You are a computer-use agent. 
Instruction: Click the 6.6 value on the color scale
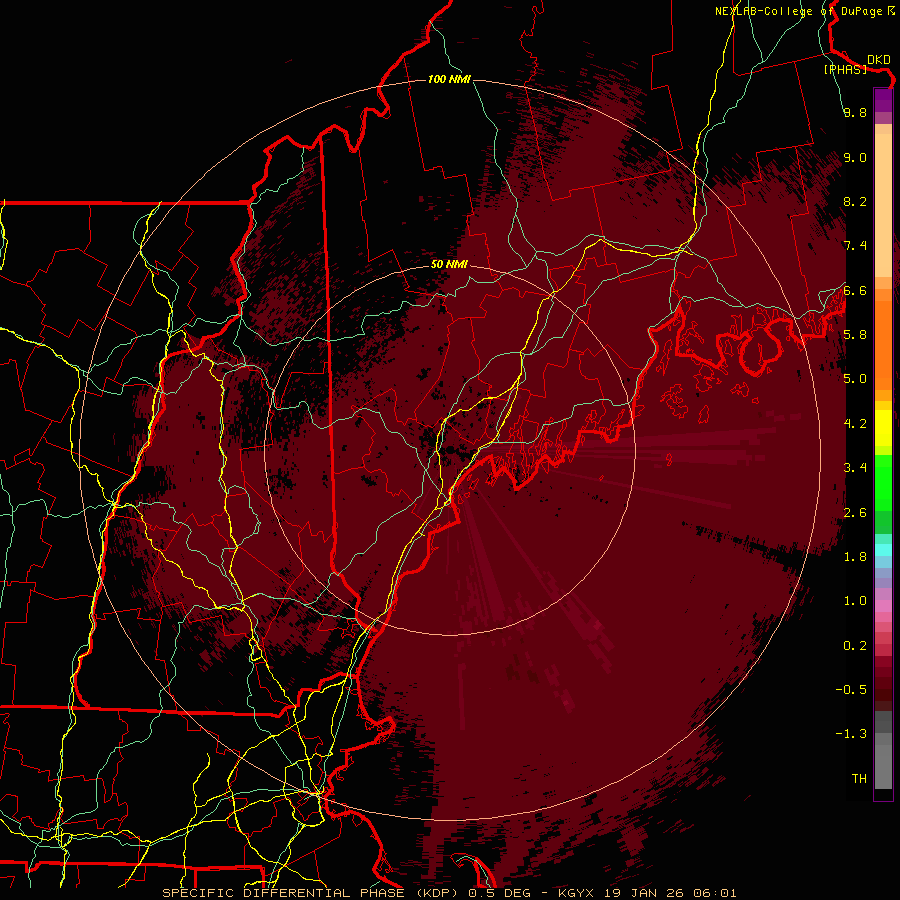point(855,290)
